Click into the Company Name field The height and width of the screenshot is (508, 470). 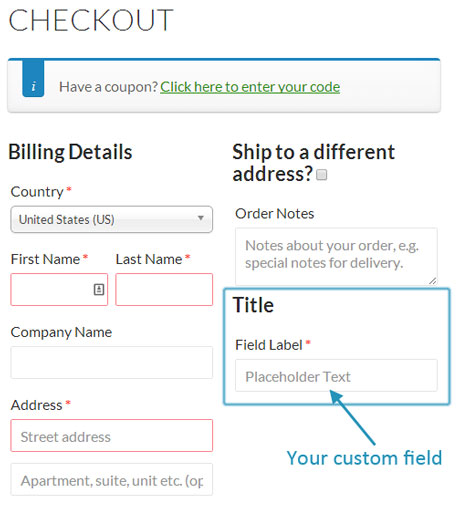coord(112,362)
